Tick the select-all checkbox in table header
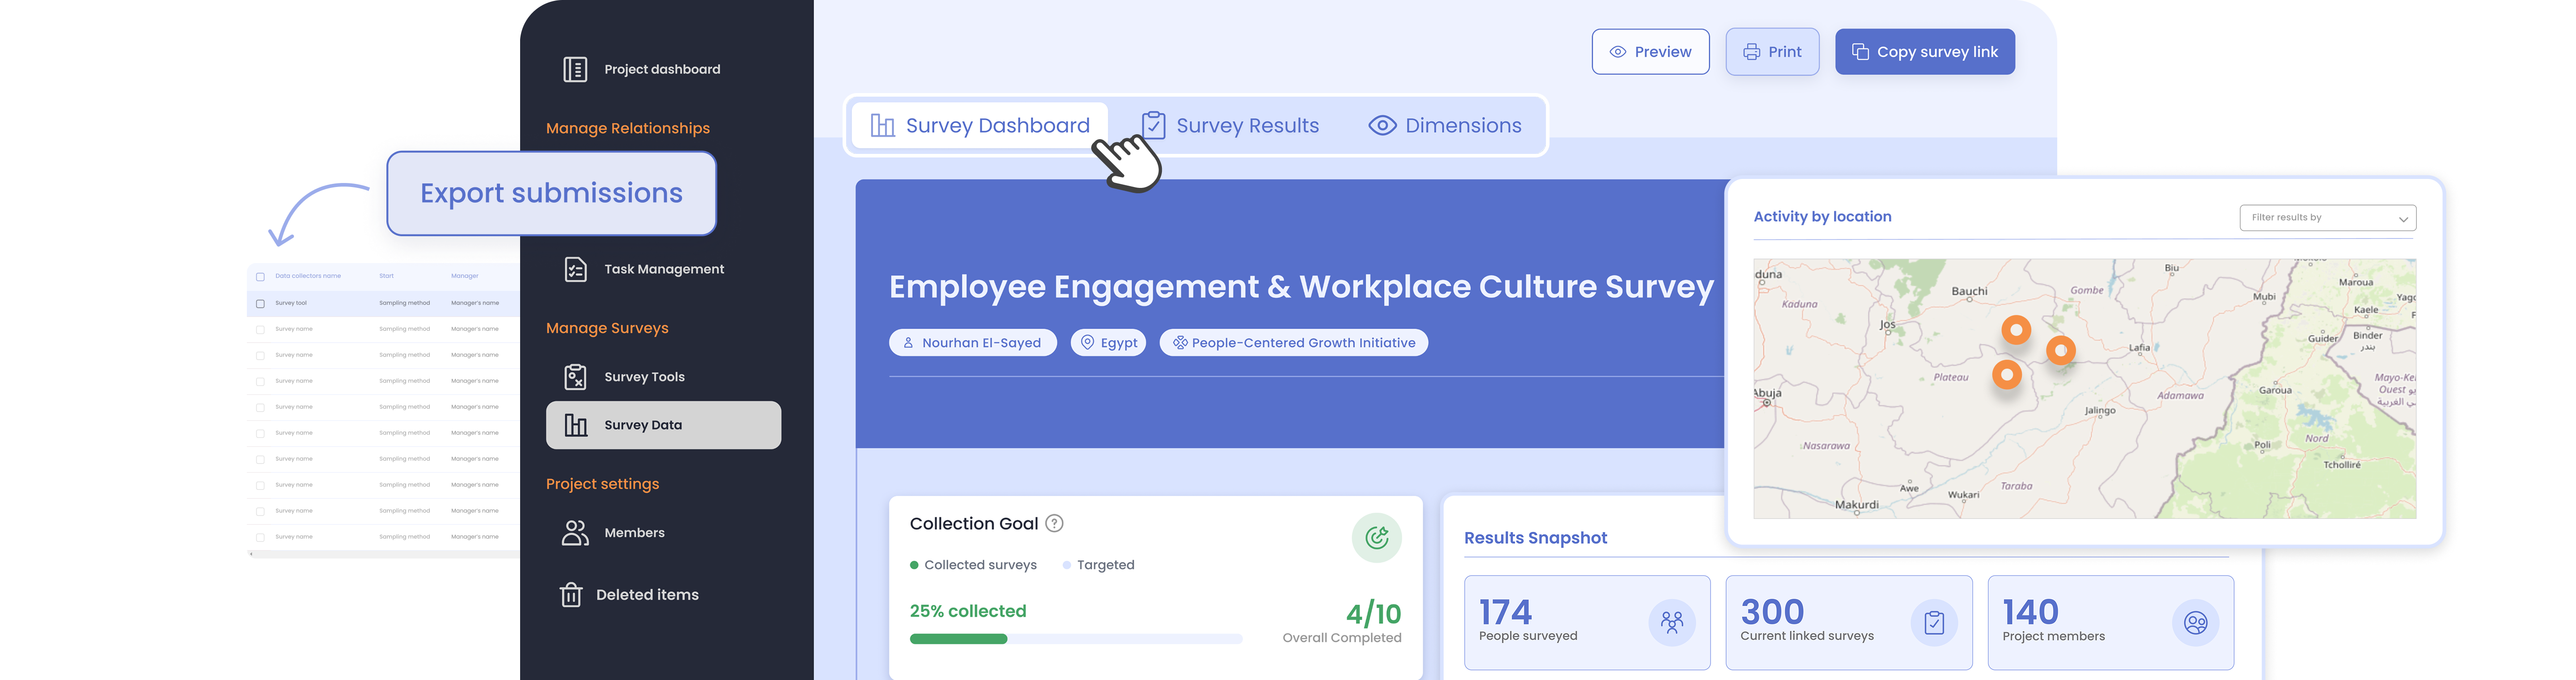The width and height of the screenshot is (2576, 680). point(260,276)
